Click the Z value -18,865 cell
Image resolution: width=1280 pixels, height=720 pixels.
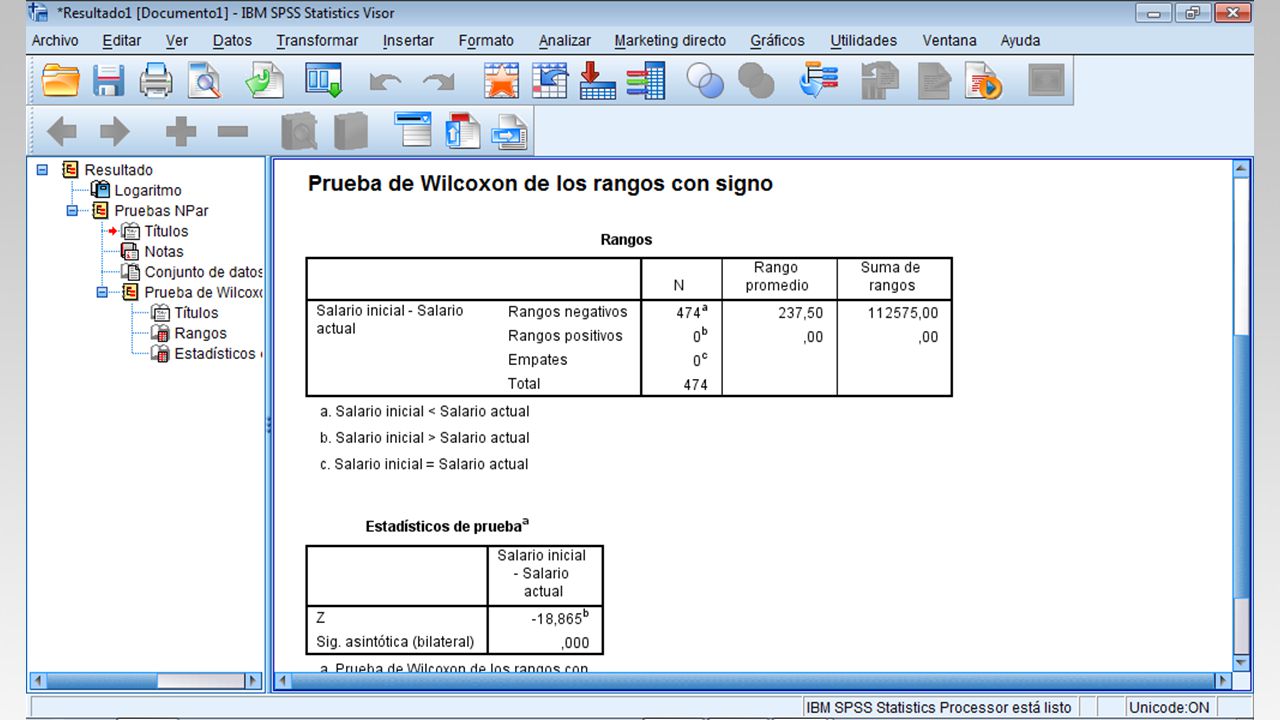[545, 619]
